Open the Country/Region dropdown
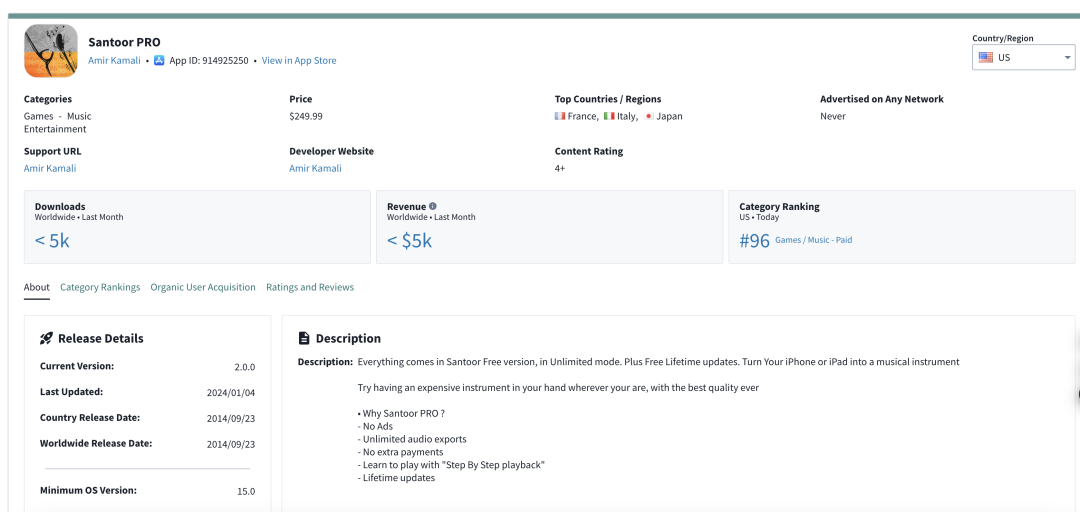Image resolution: width=1080 pixels, height=512 pixels. [x=1024, y=57]
